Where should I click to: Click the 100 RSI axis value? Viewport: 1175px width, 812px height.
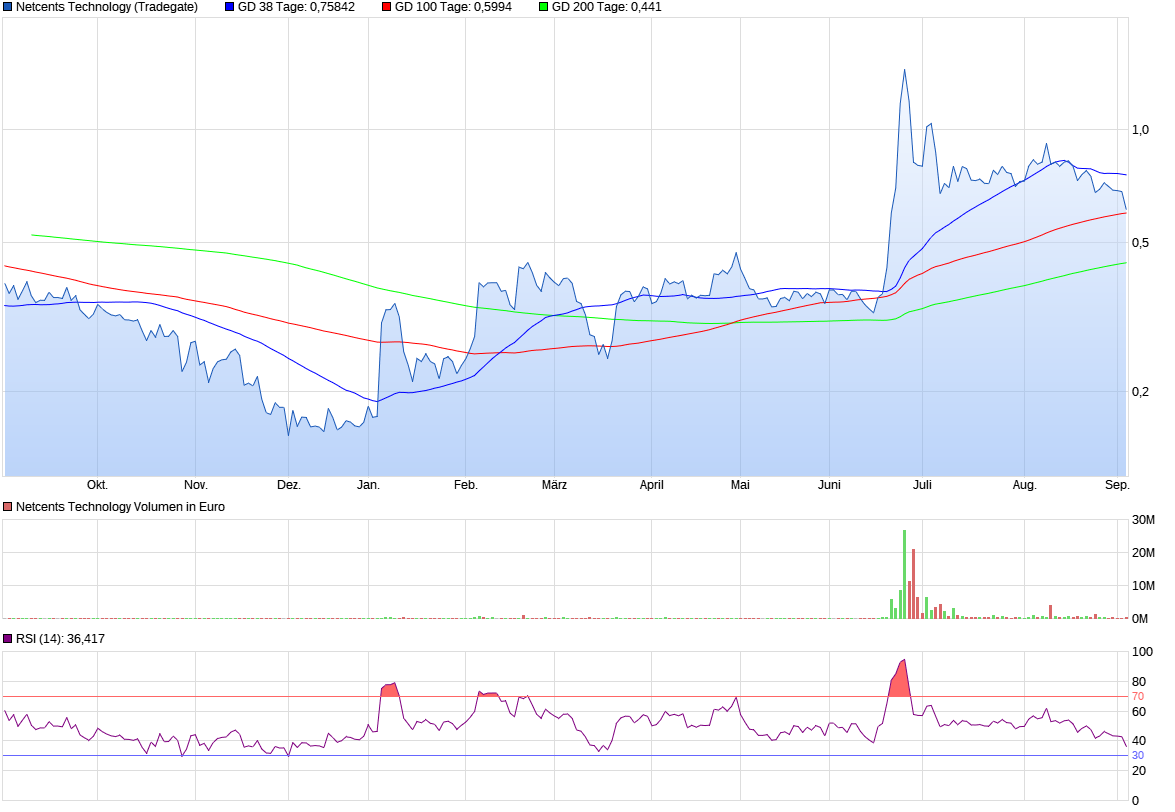click(x=1142, y=652)
